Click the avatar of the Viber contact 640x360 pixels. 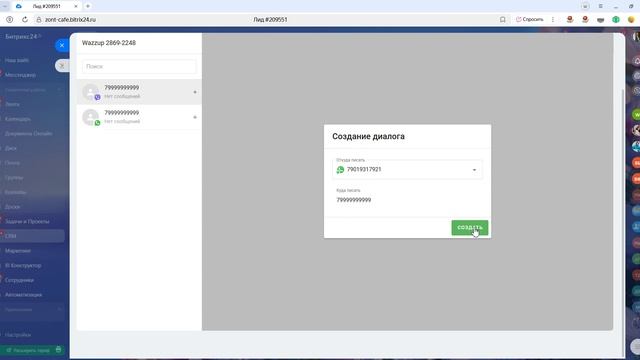coord(90,92)
